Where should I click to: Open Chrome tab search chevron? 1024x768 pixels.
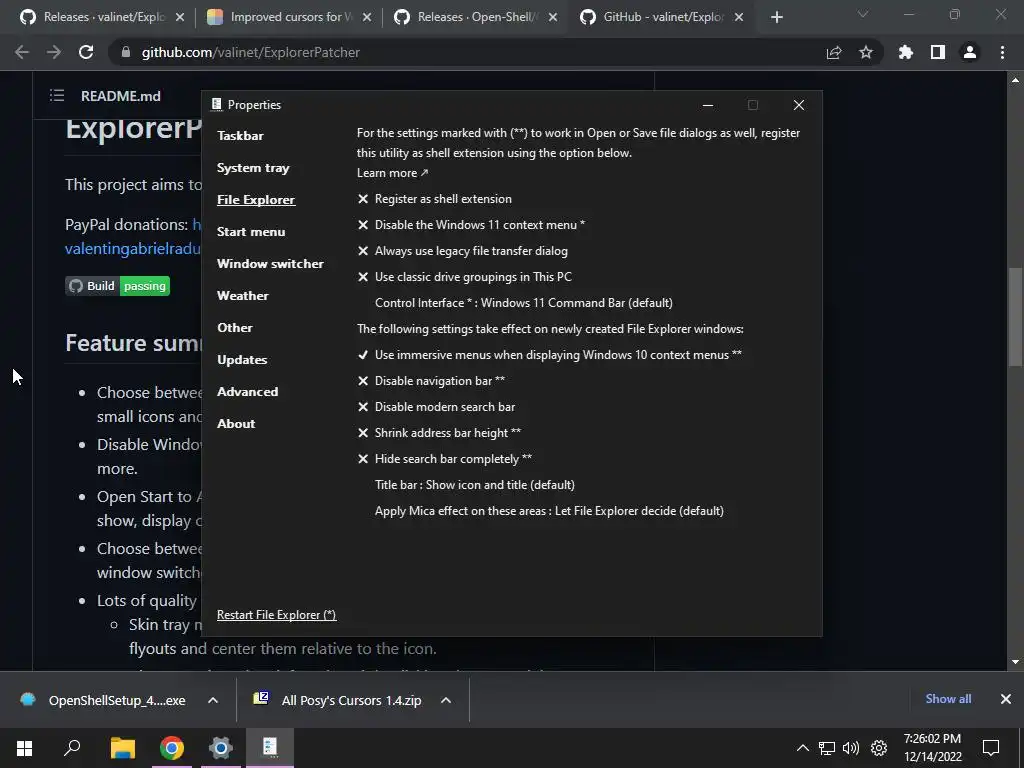[x=863, y=14]
